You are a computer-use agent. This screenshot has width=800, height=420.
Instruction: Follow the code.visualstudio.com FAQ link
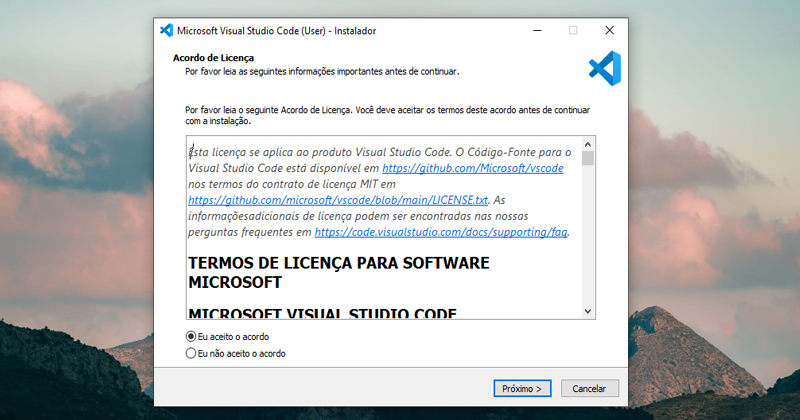click(x=441, y=232)
